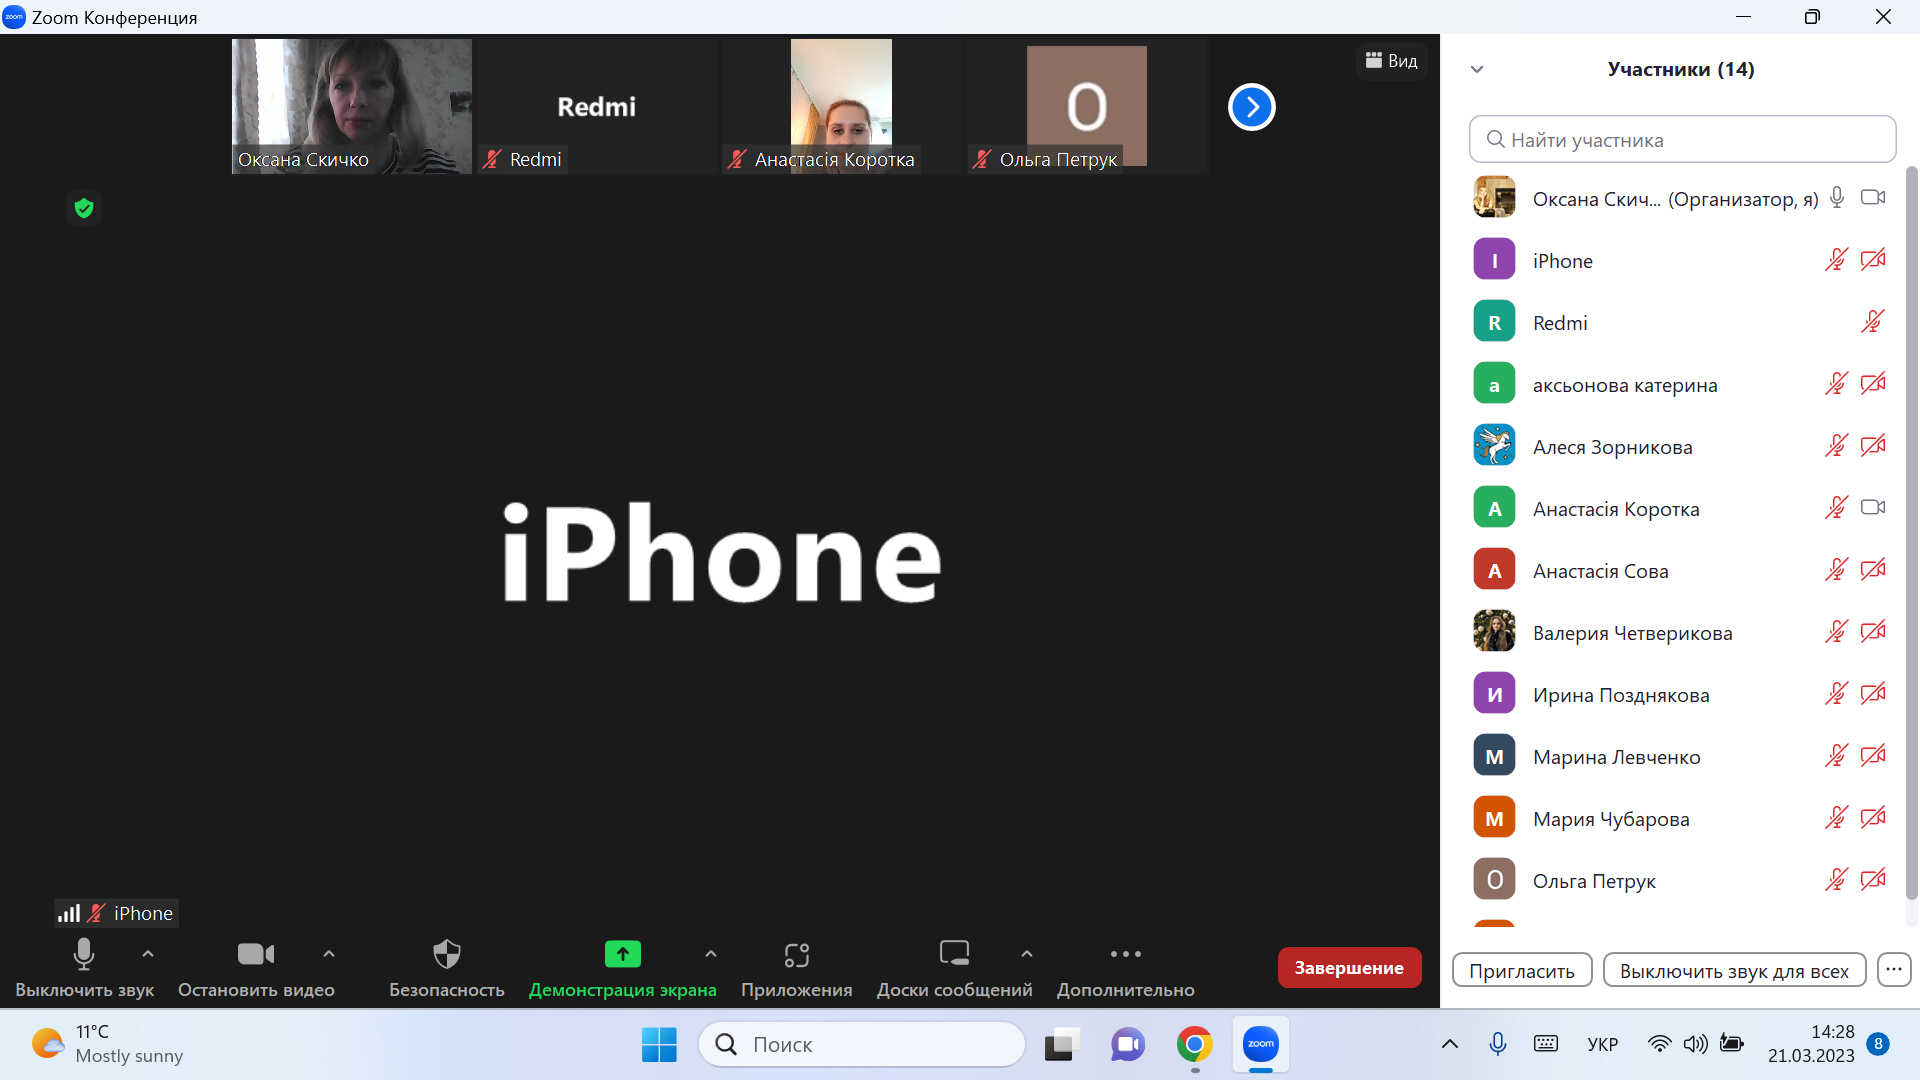The width and height of the screenshot is (1920, 1080).
Task: Click the Найти участника search field
Action: [1682, 139]
